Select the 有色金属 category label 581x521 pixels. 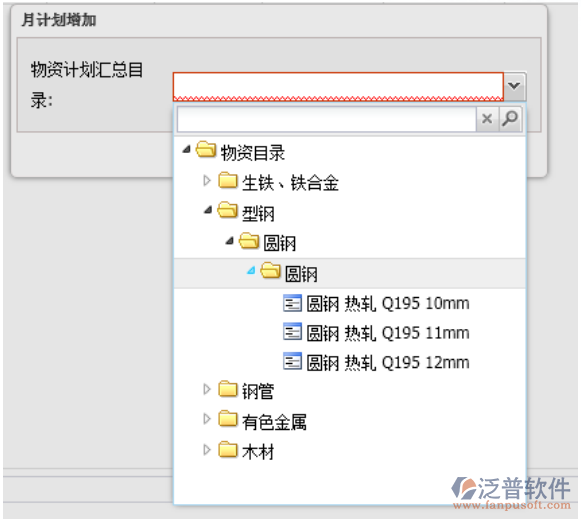coord(274,422)
